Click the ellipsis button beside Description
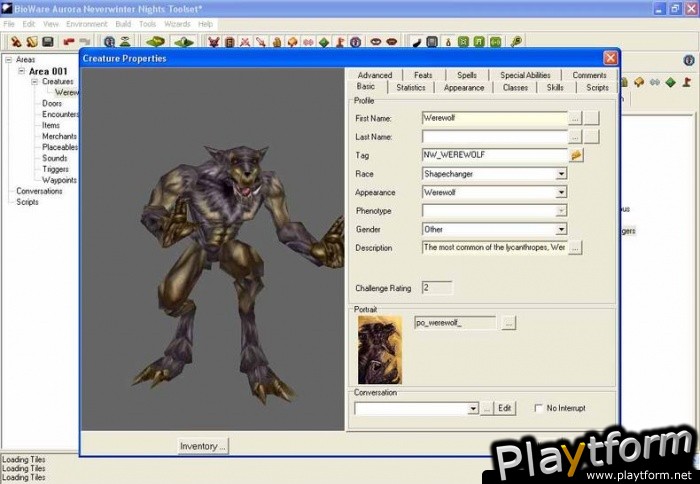Image resolution: width=700 pixels, height=484 pixels. point(575,247)
